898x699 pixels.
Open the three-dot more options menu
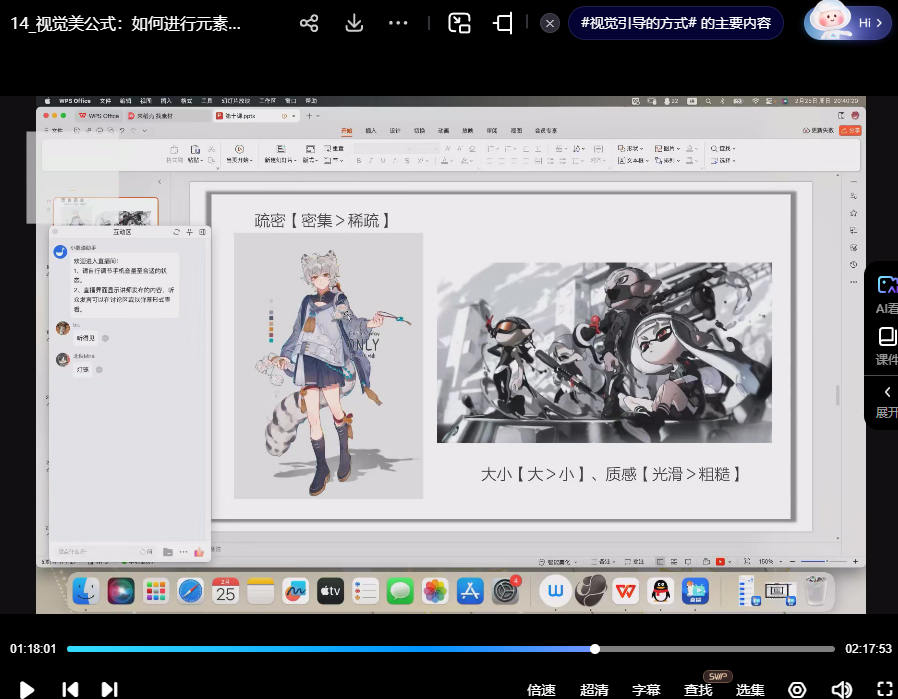point(398,23)
